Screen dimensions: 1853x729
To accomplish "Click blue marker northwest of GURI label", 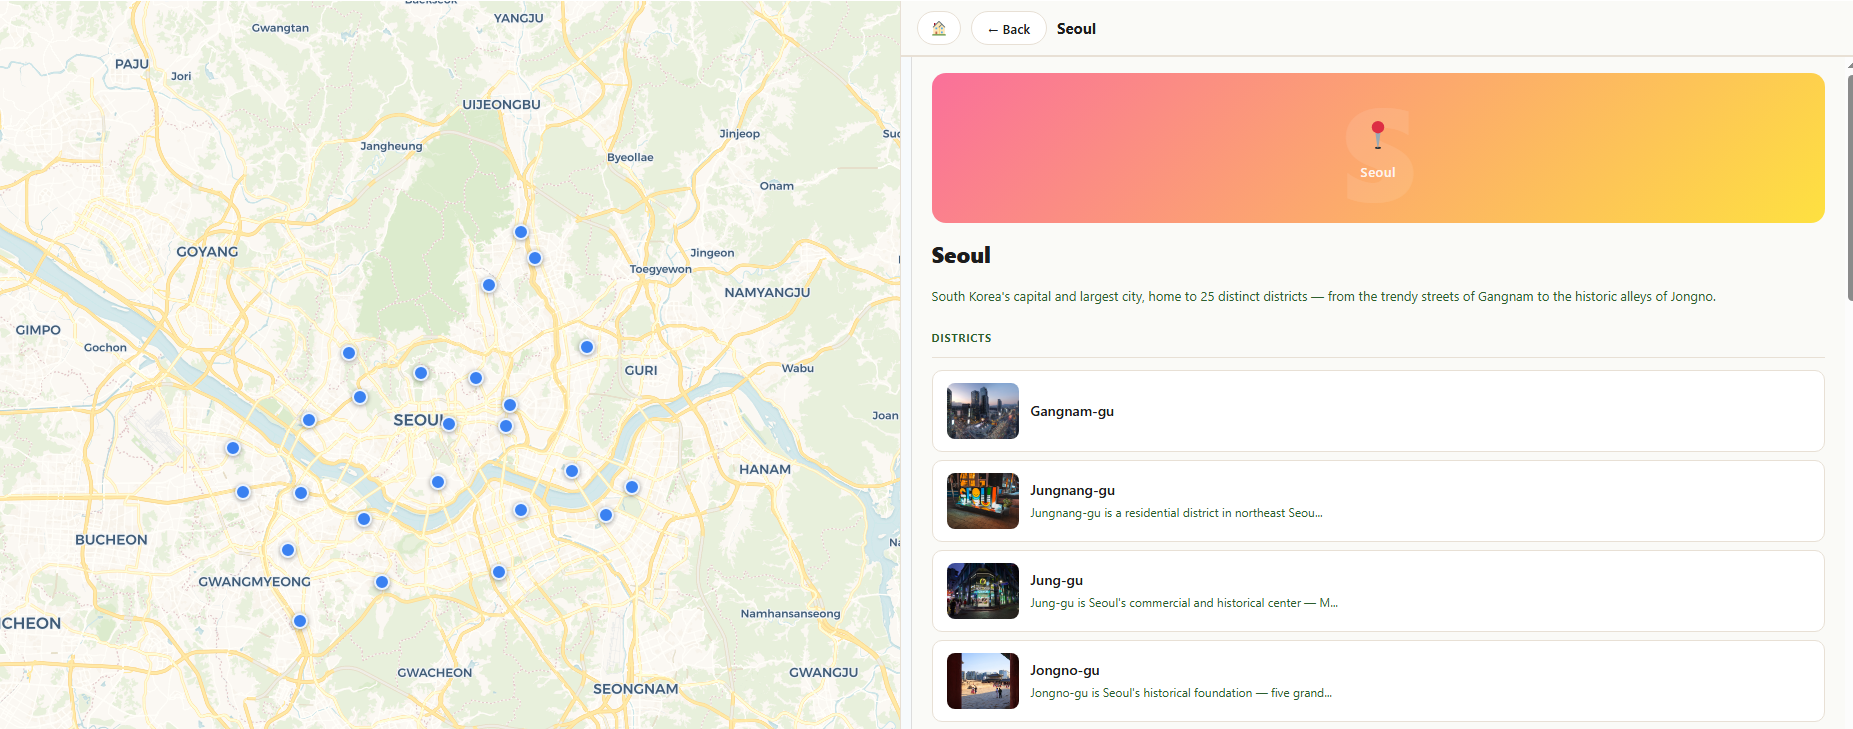I will 587,347.
